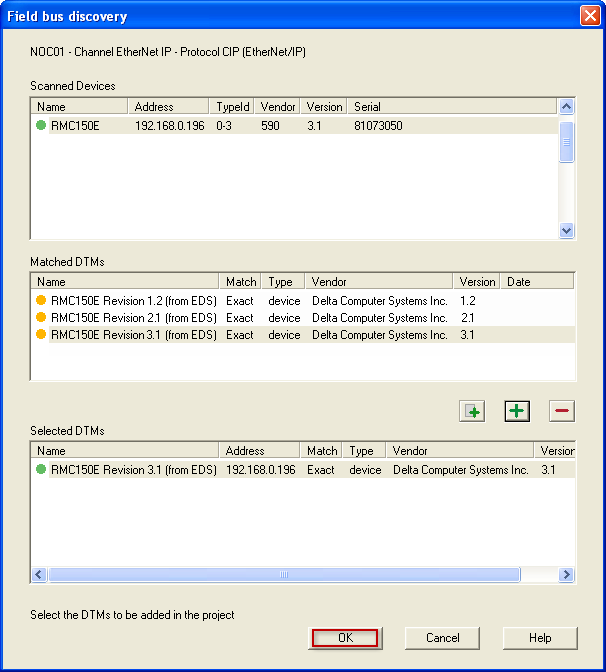Click Type header in Matched DTMs
The height and width of the screenshot is (672, 606).
pos(283,282)
